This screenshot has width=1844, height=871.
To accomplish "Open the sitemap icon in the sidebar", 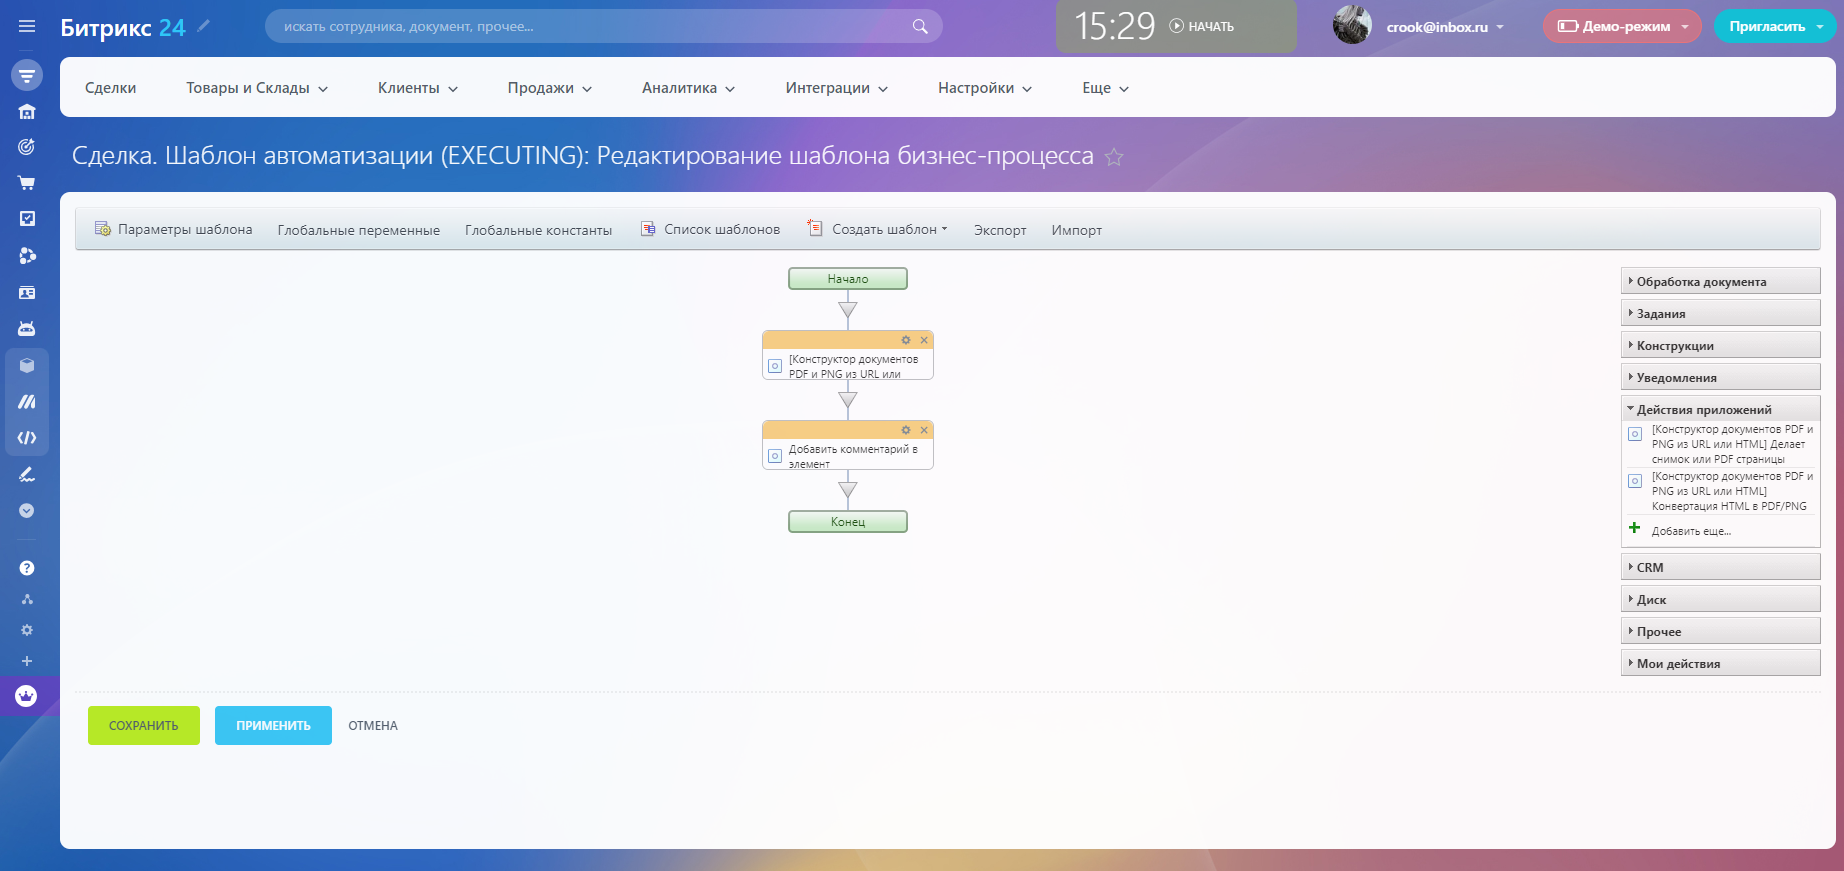I will click(27, 599).
